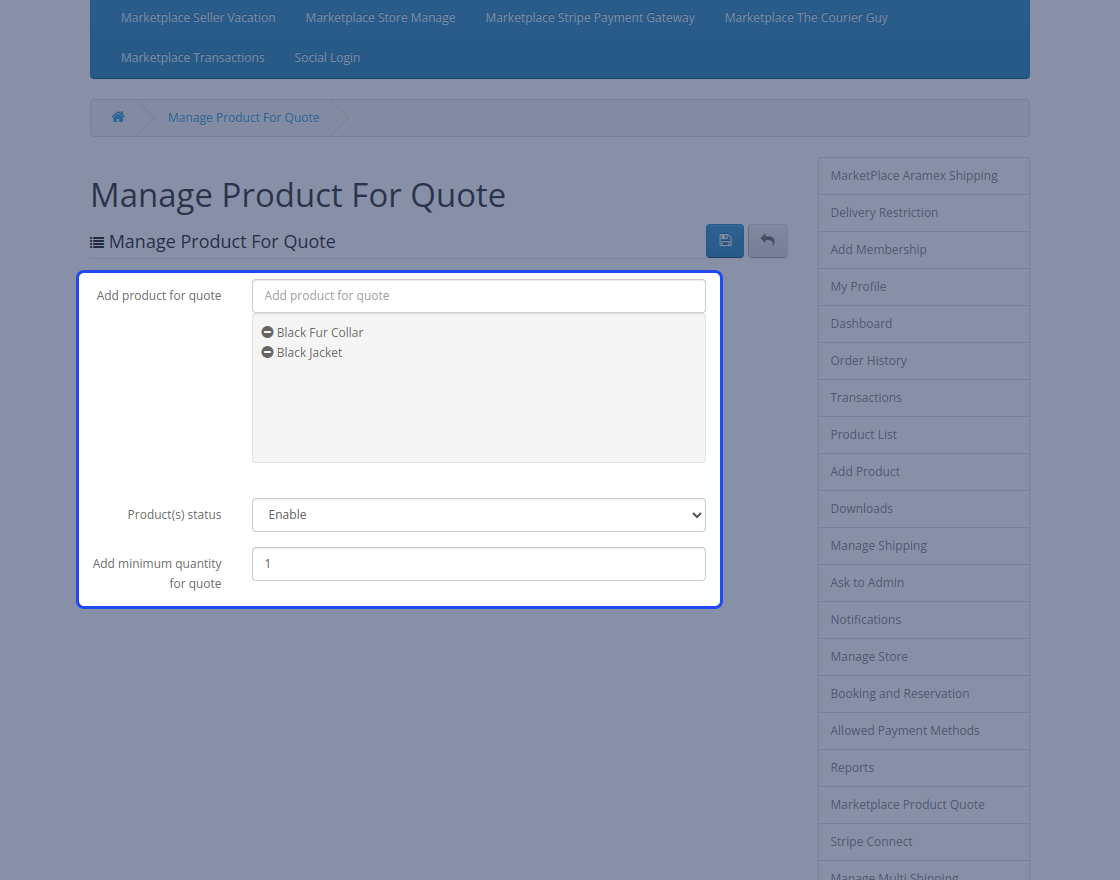Remove Black Fur Collar from quote list
This screenshot has width=1120, height=880.
click(x=267, y=332)
